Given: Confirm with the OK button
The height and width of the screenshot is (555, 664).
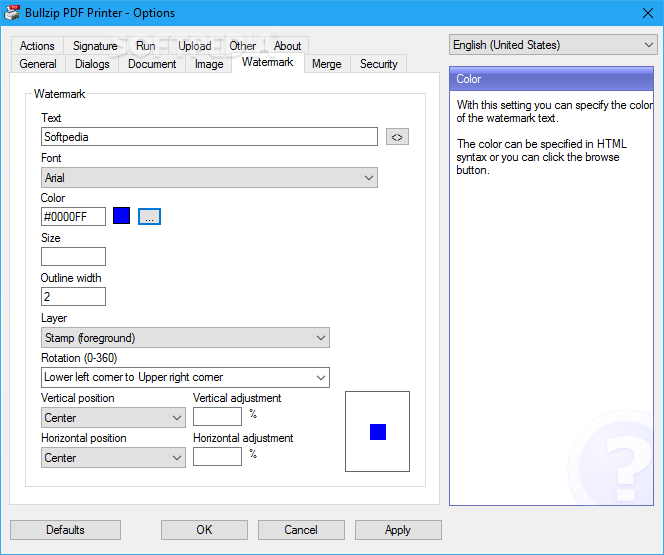Looking at the screenshot, I should (x=204, y=530).
